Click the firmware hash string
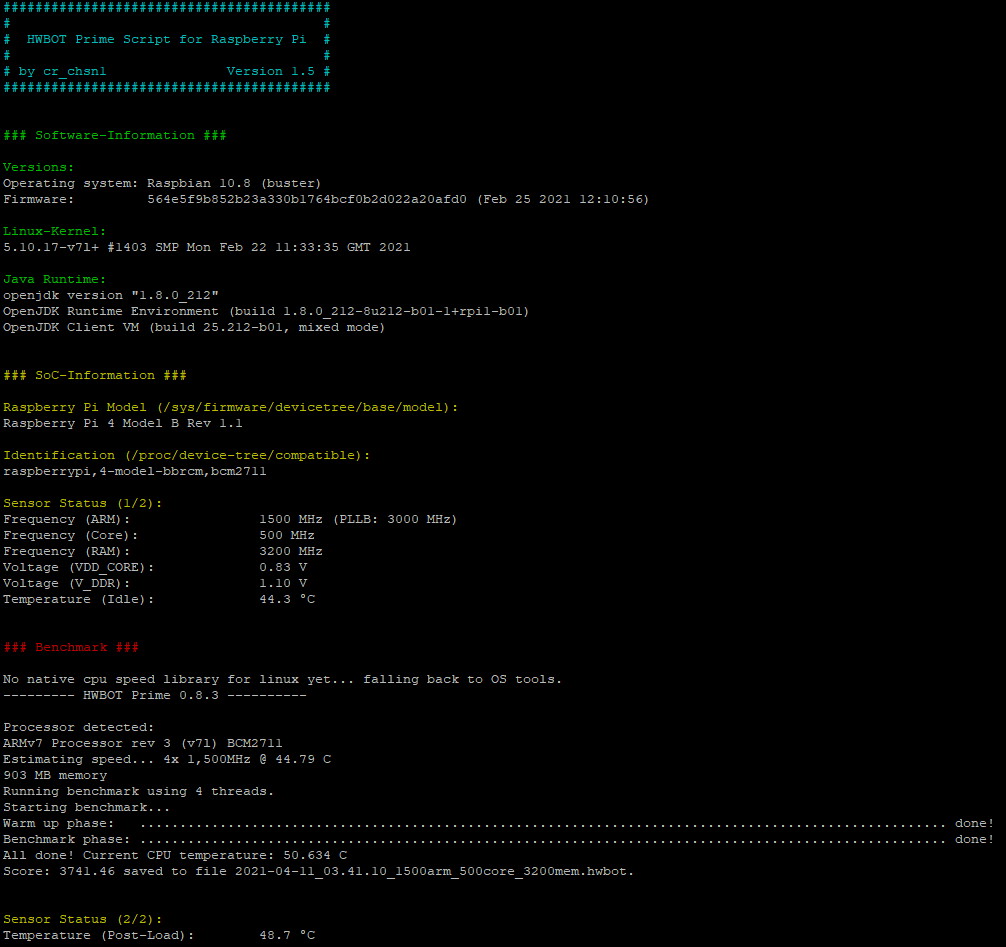This screenshot has width=1006, height=947. [x=307, y=200]
